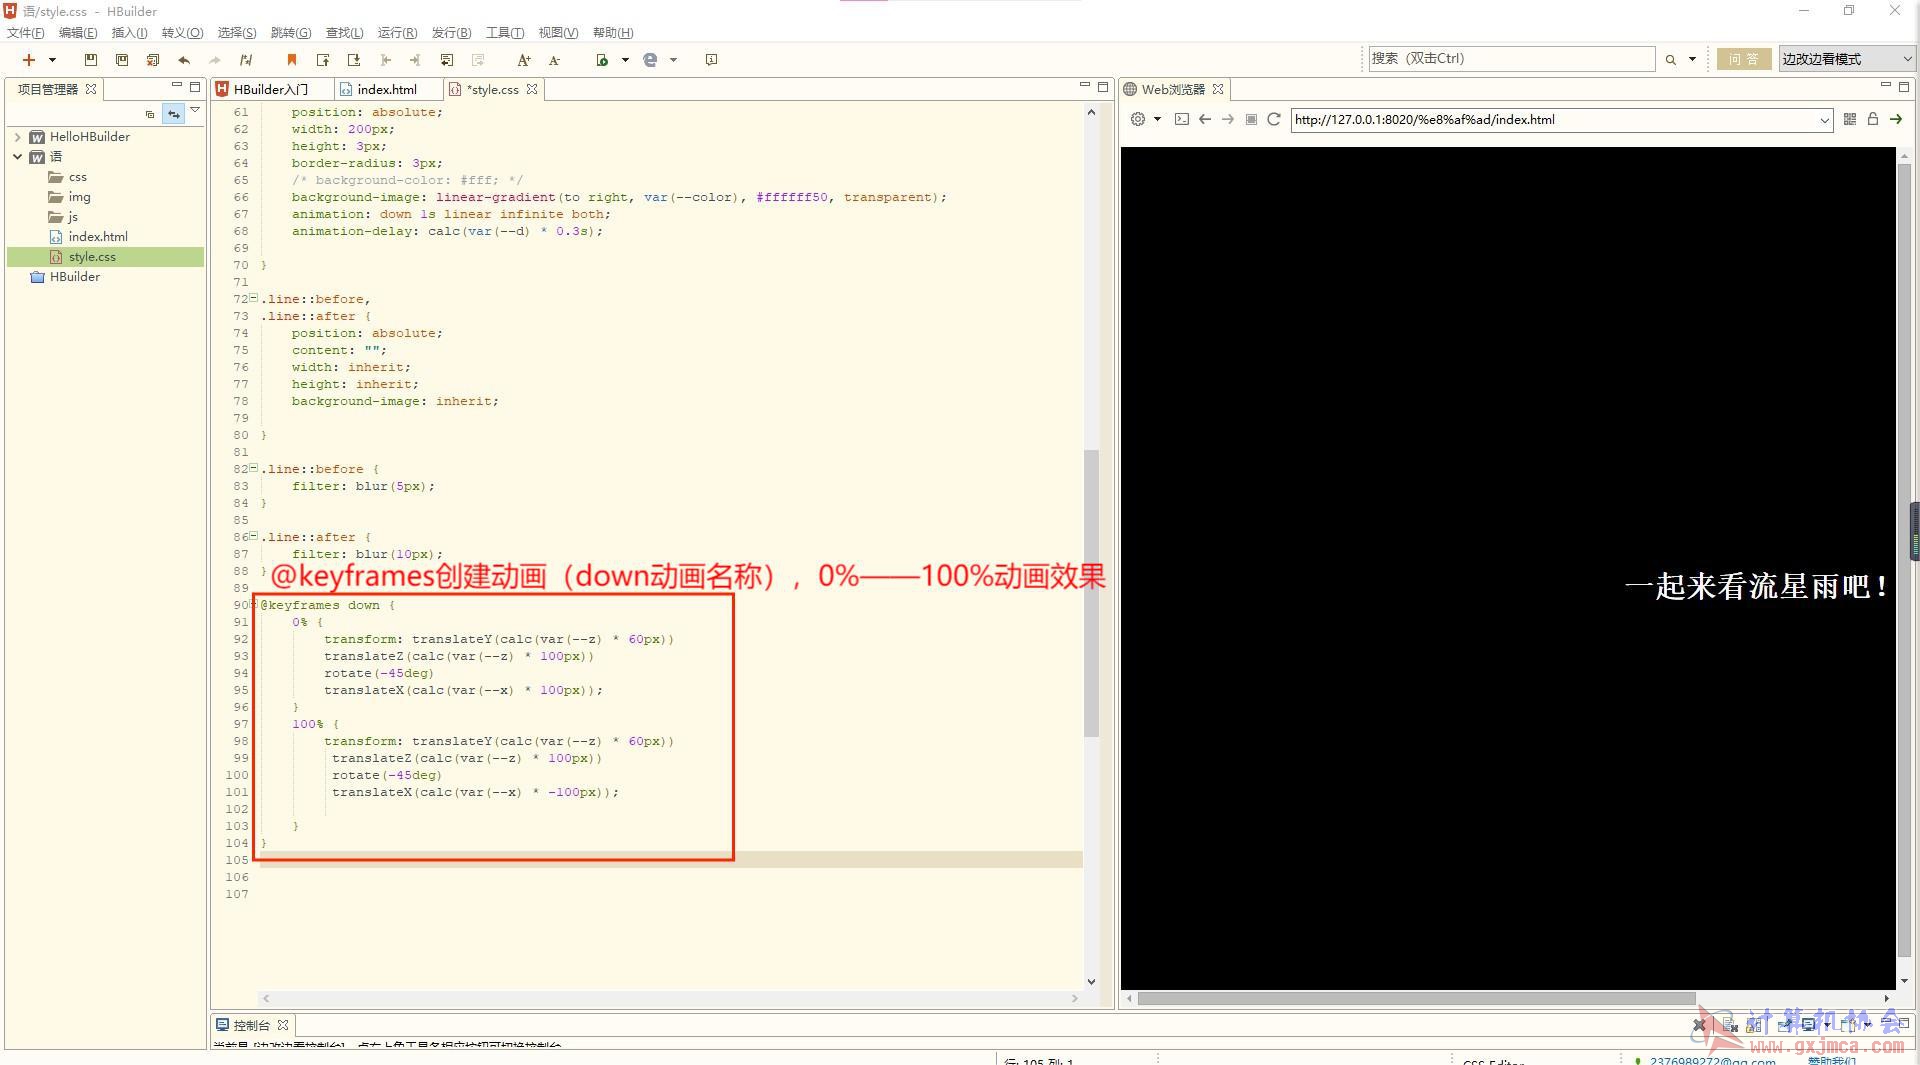Viewport: 1920px width, 1065px height.
Task: Click the next bookmark icon with down arrow
Action: click(354, 60)
